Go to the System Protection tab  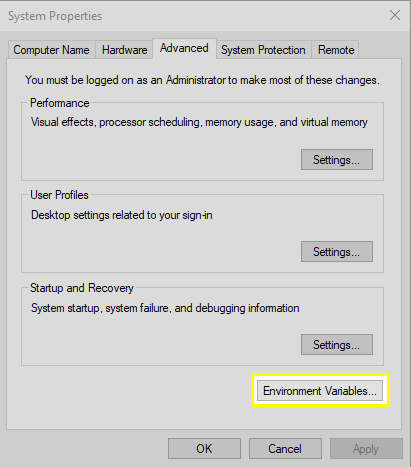[x=263, y=50]
